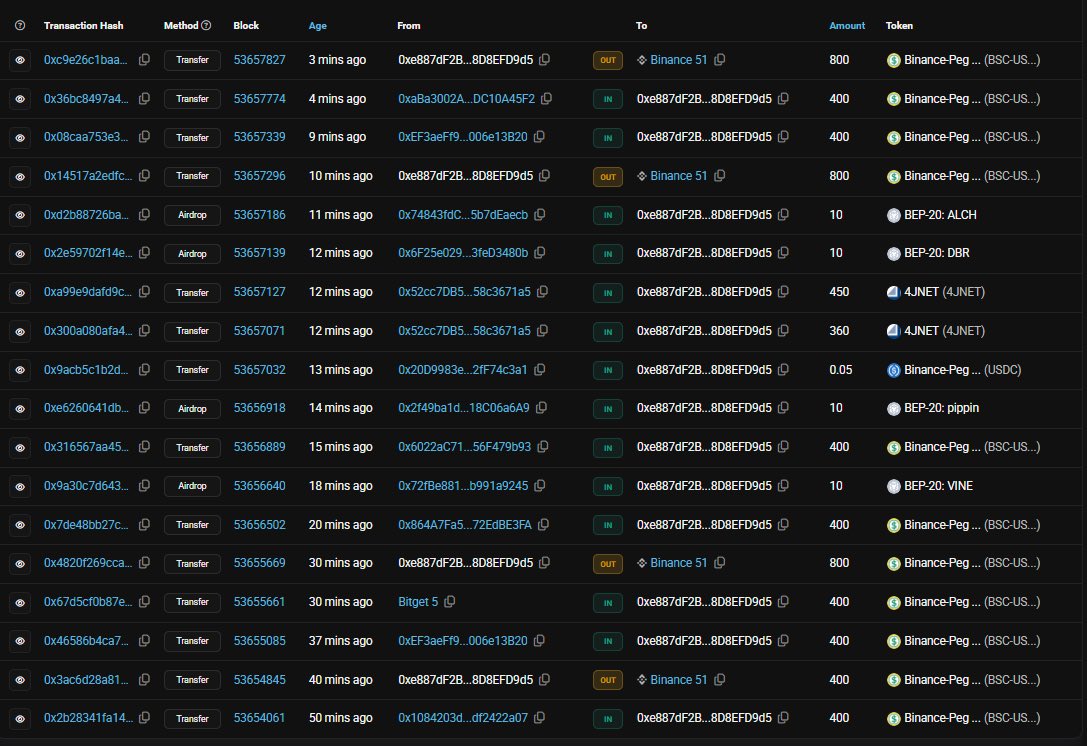Screen dimensions: 1087x746
Task: Open sender 0xEF3aeFf9...006e13B20 in 9 mins row
Action: 462,137
